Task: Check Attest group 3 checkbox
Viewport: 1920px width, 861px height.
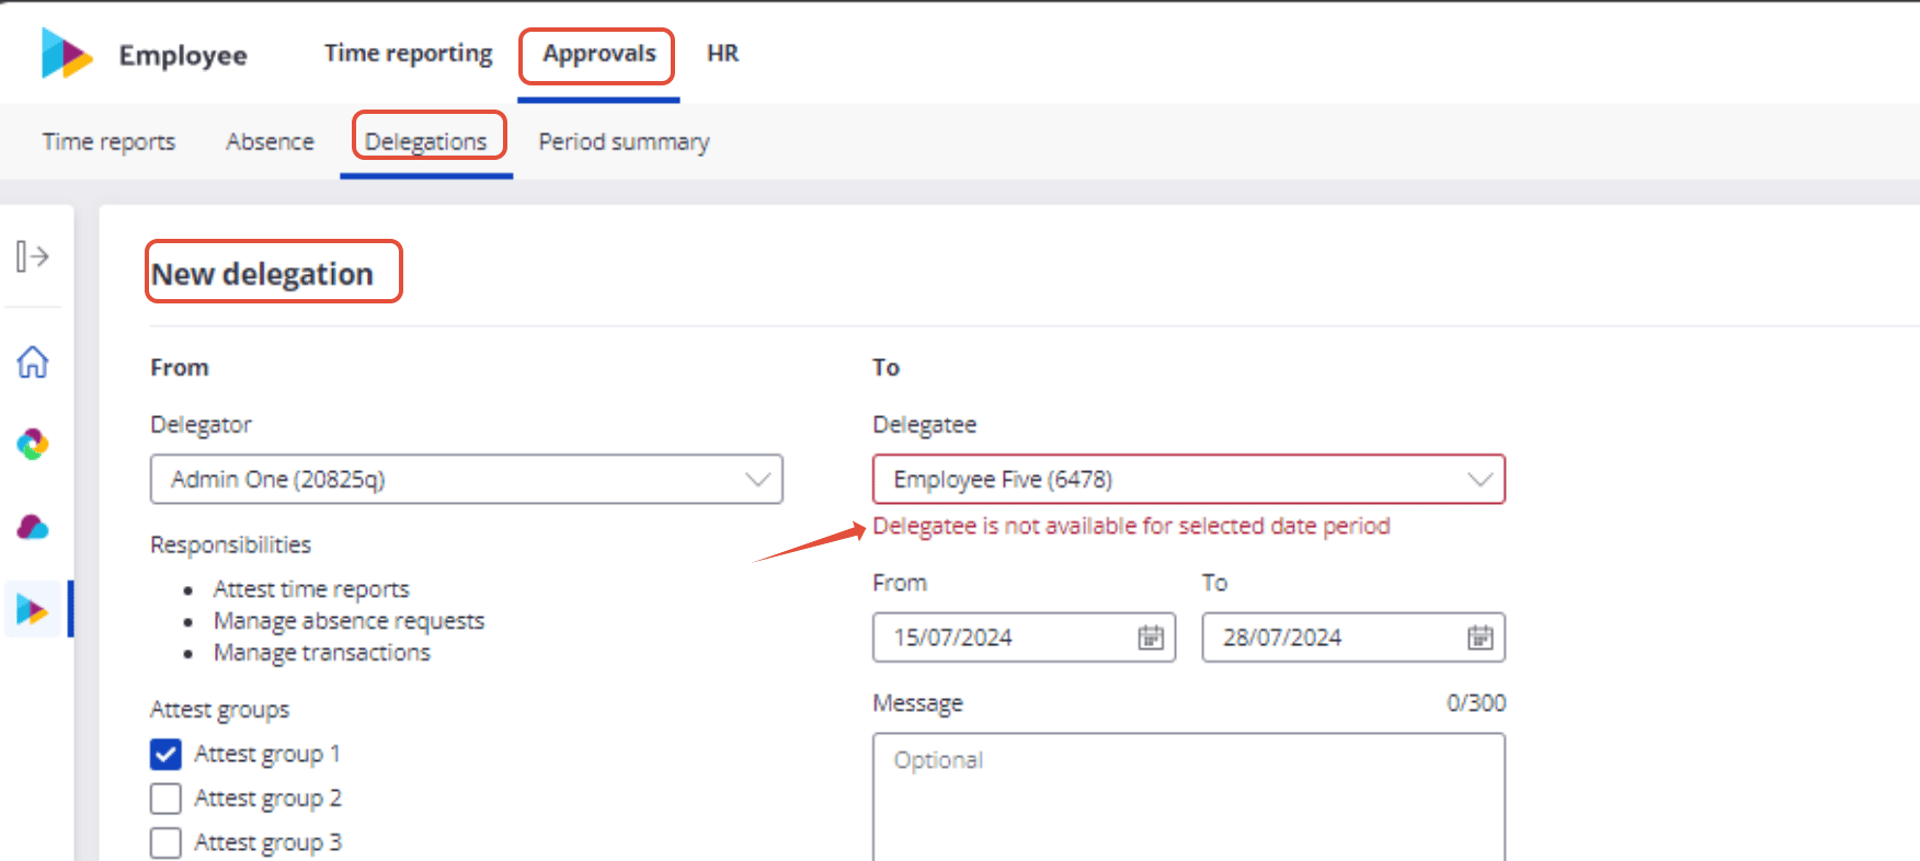Action: [166, 842]
